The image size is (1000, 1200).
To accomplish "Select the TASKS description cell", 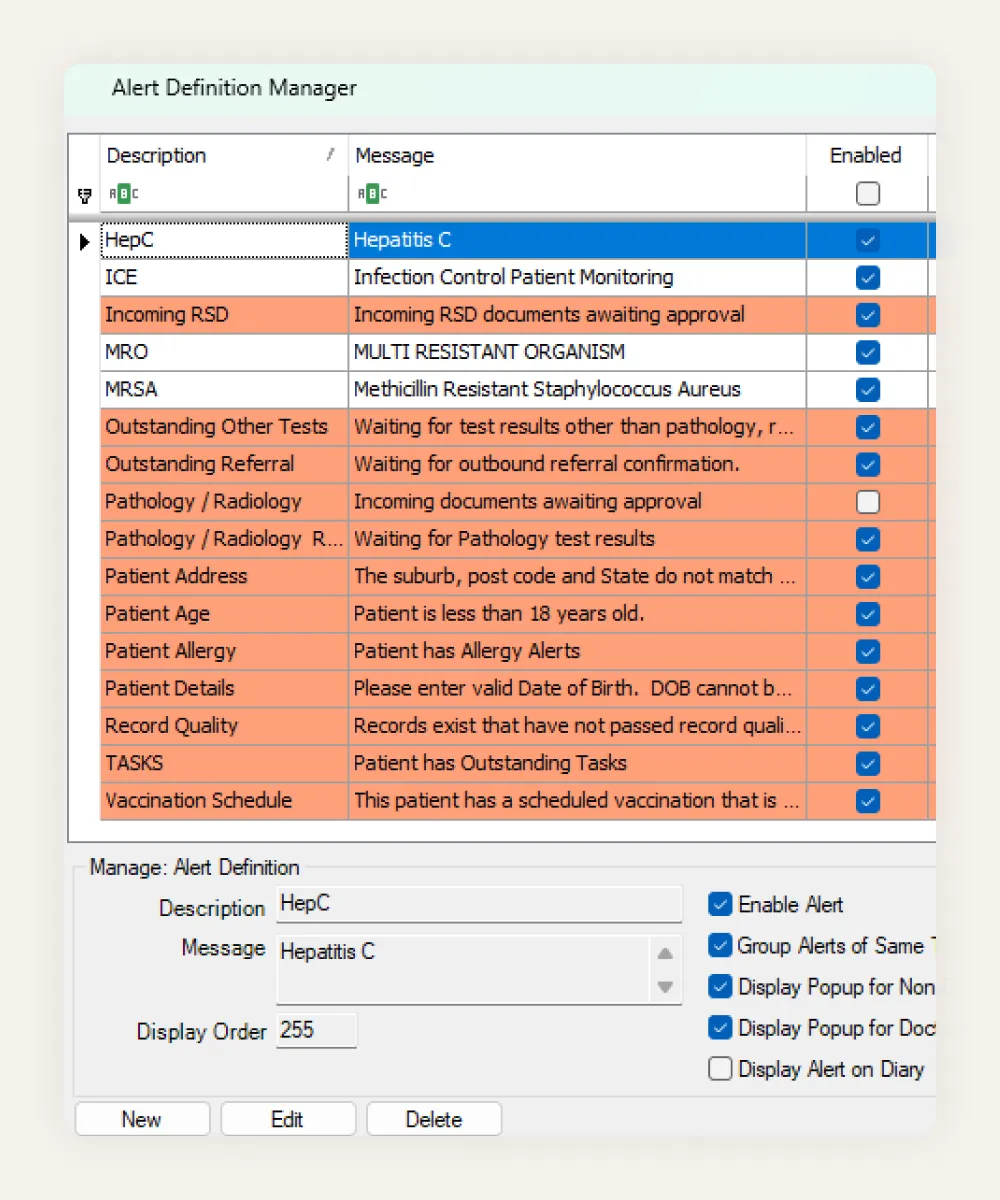I will click(224, 763).
